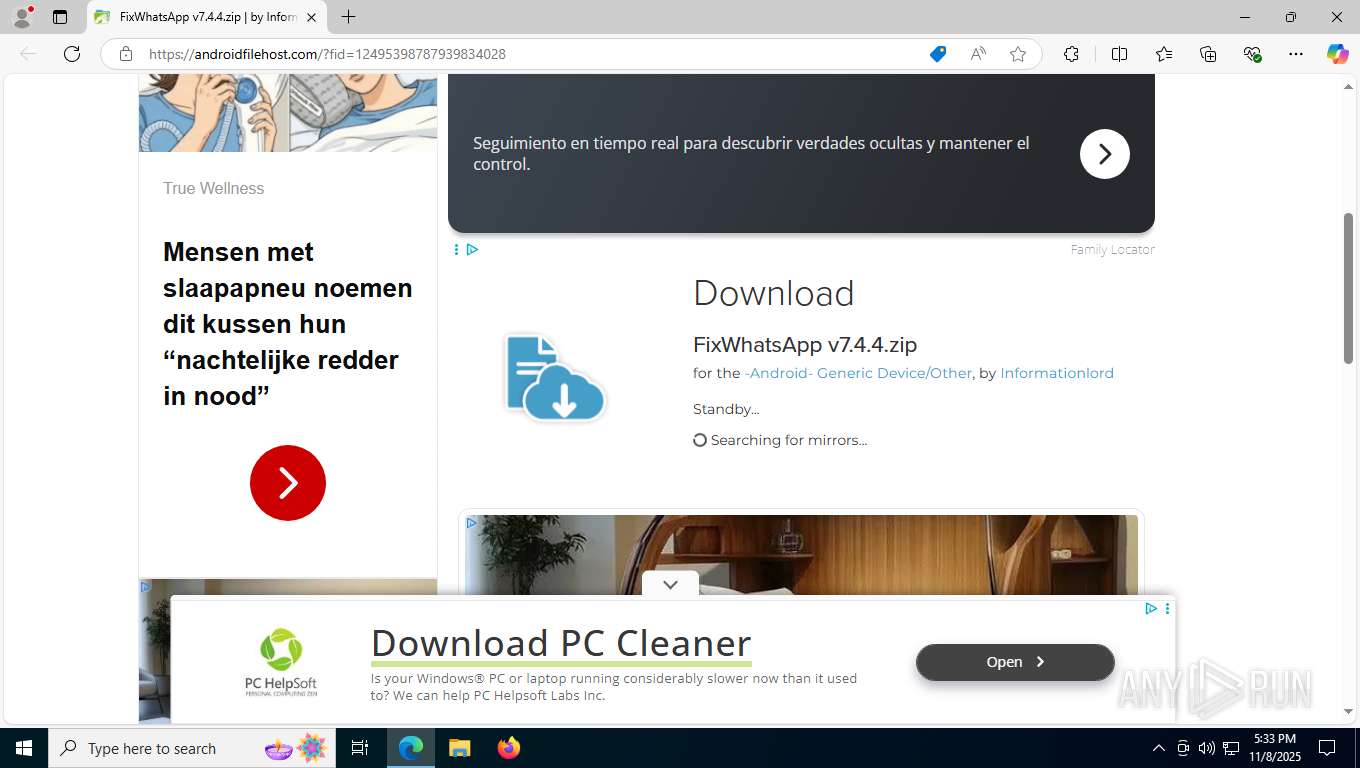Select the FixWhatsApp v7.4.4.zip browser tab
The width and height of the screenshot is (1360, 768).
tap(206, 17)
